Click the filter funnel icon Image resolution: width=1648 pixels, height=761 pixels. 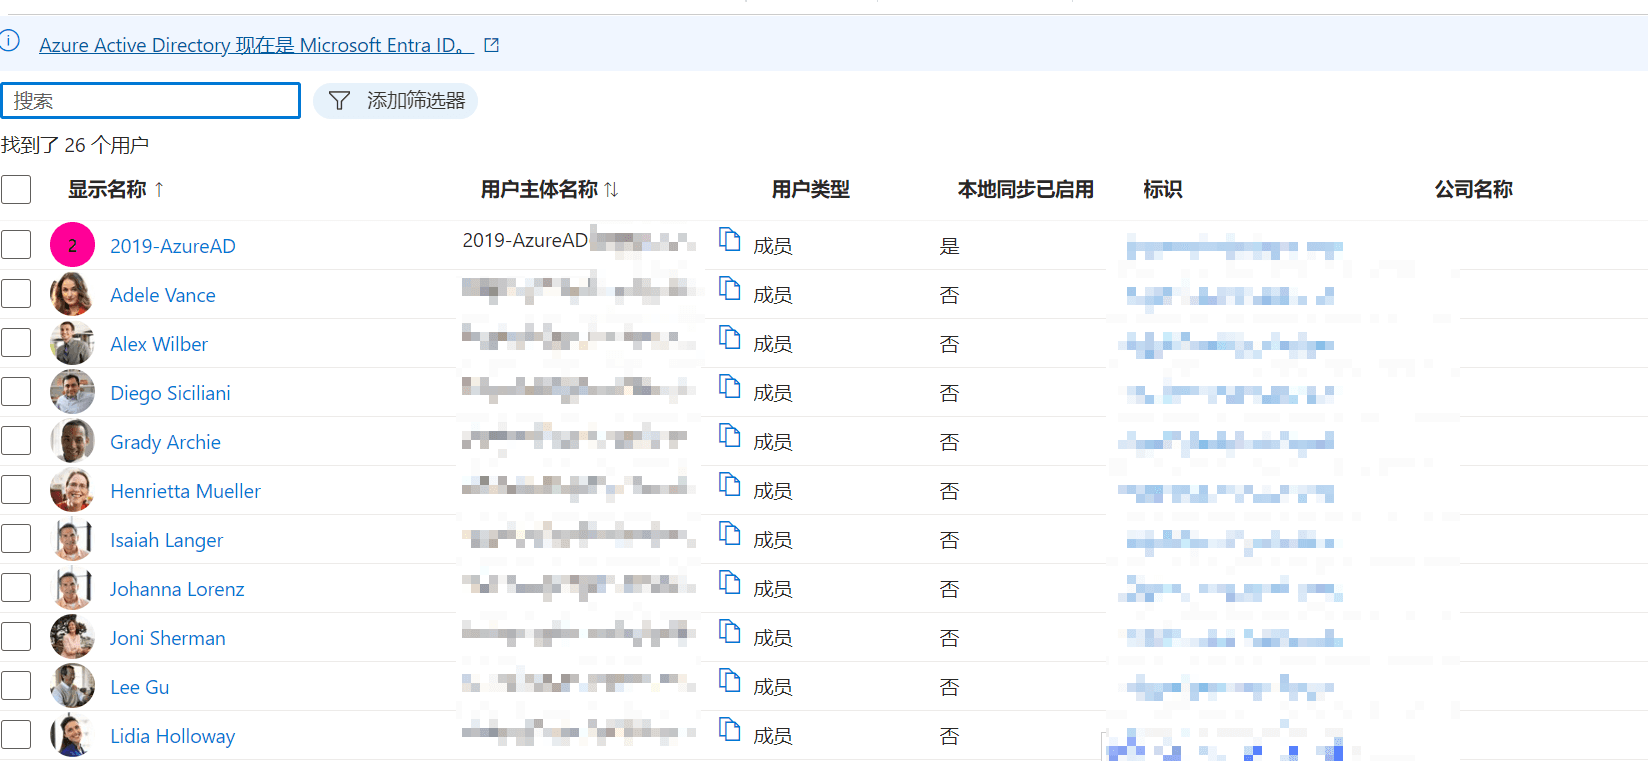[x=339, y=101]
